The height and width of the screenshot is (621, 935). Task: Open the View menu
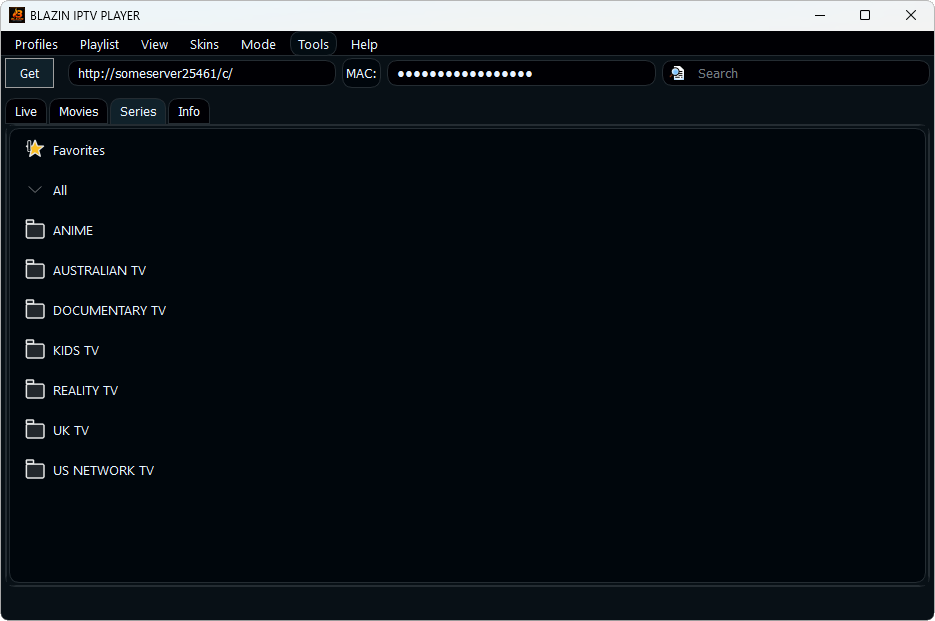pos(154,45)
